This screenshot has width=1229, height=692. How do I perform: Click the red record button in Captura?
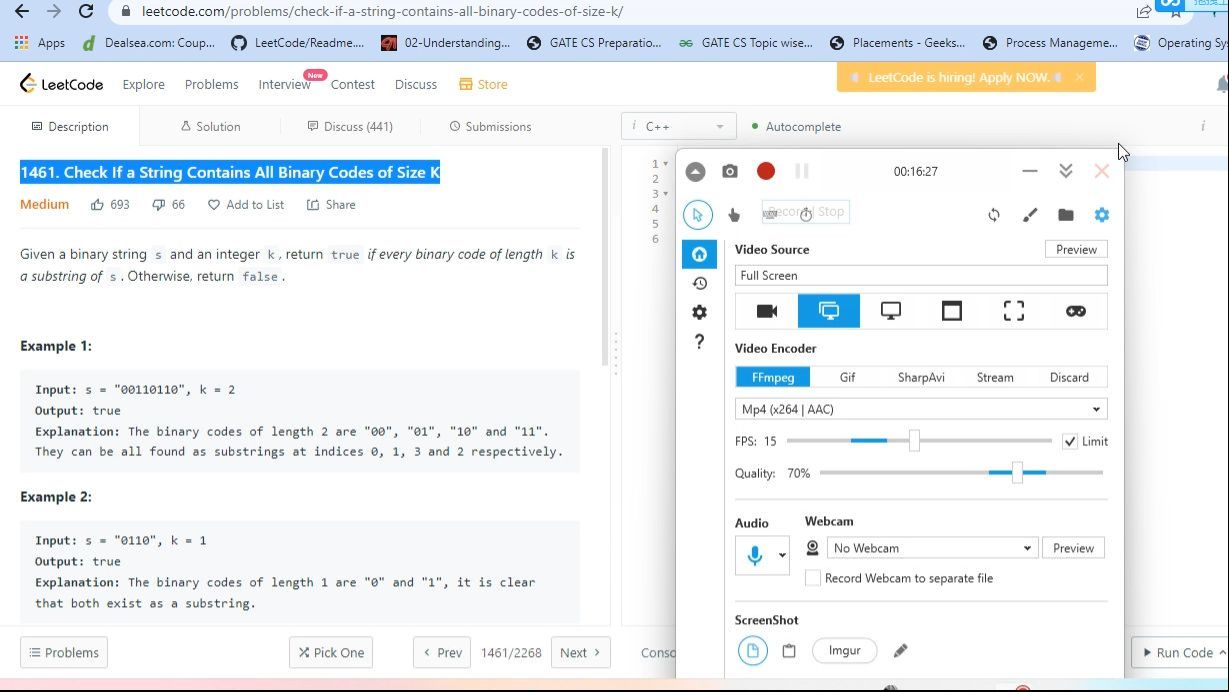click(x=766, y=171)
